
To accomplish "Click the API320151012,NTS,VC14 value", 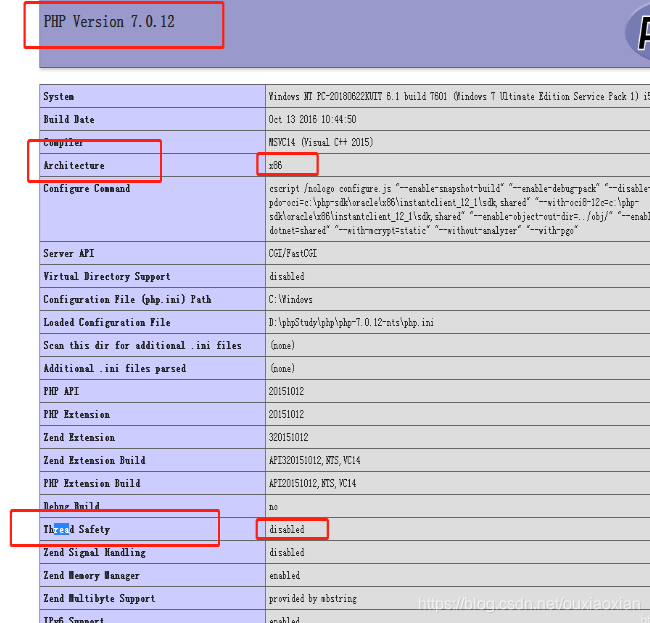I will (314, 461).
